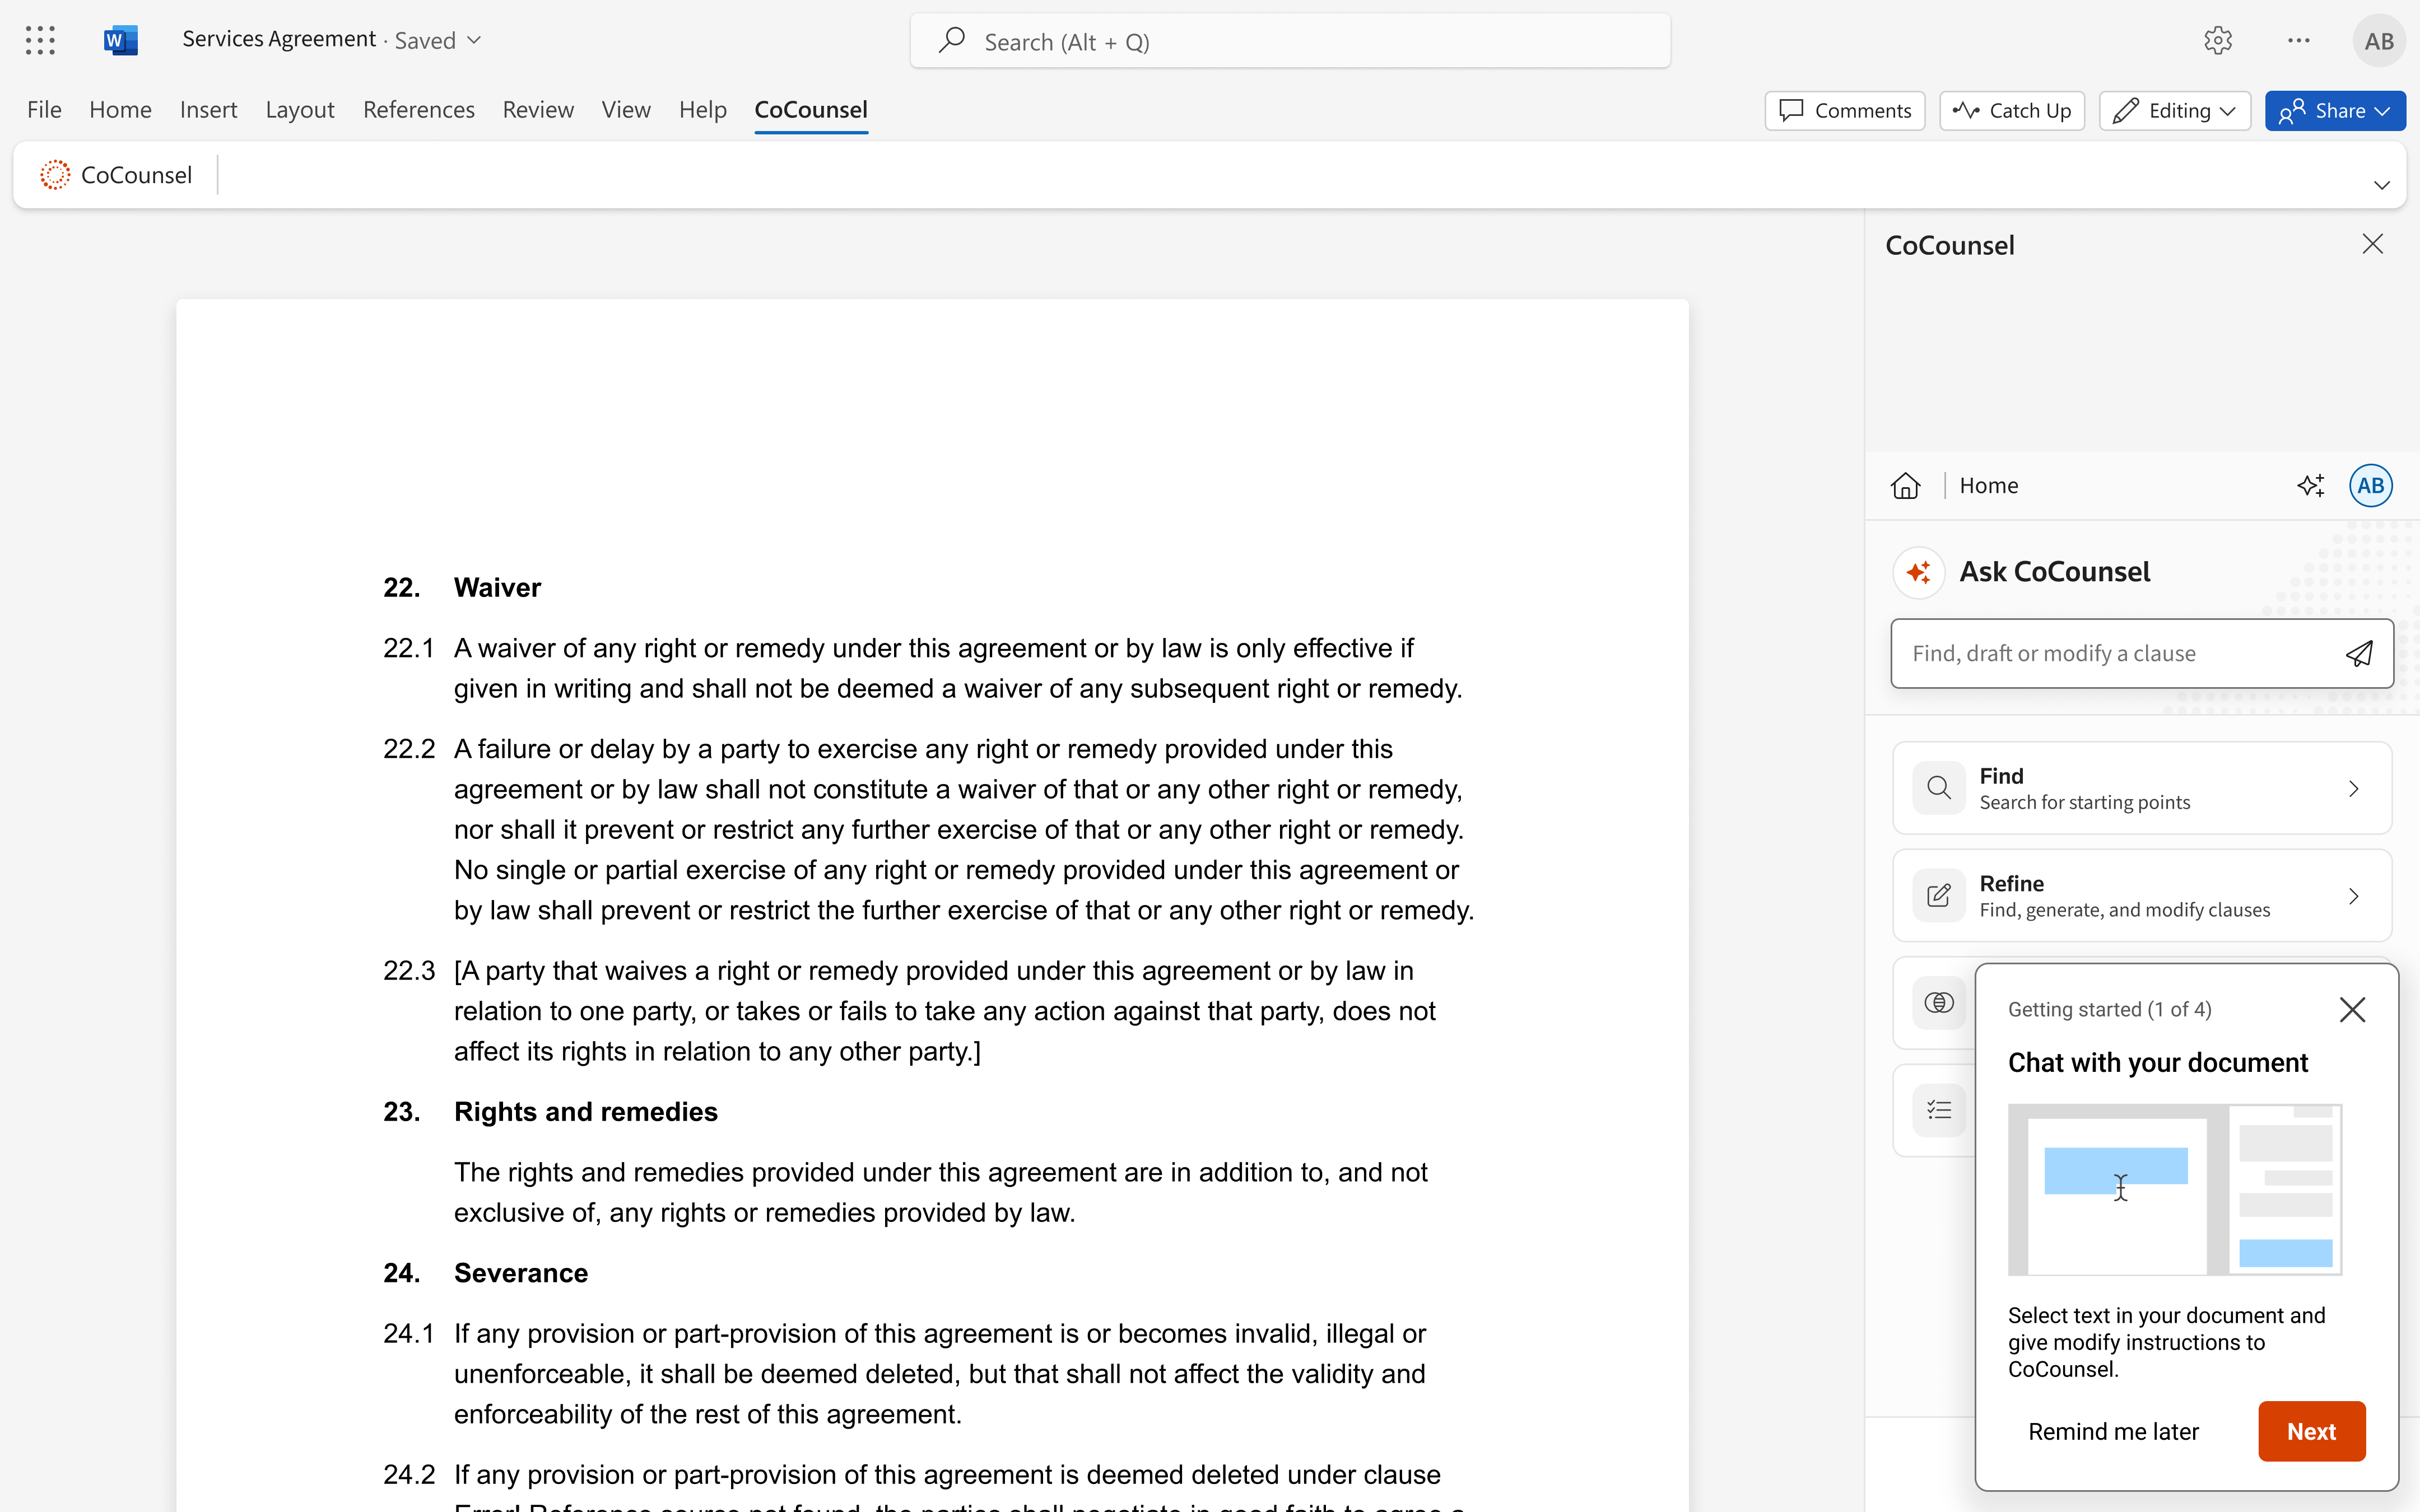
Task: Open the Refine clauses card
Action: point(2141,896)
